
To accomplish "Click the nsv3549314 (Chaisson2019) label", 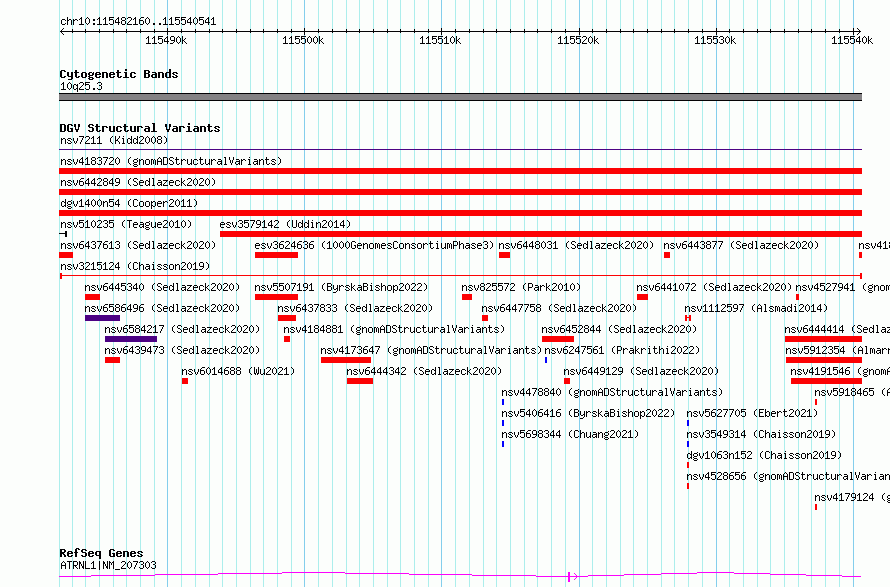I will (x=761, y=434).
